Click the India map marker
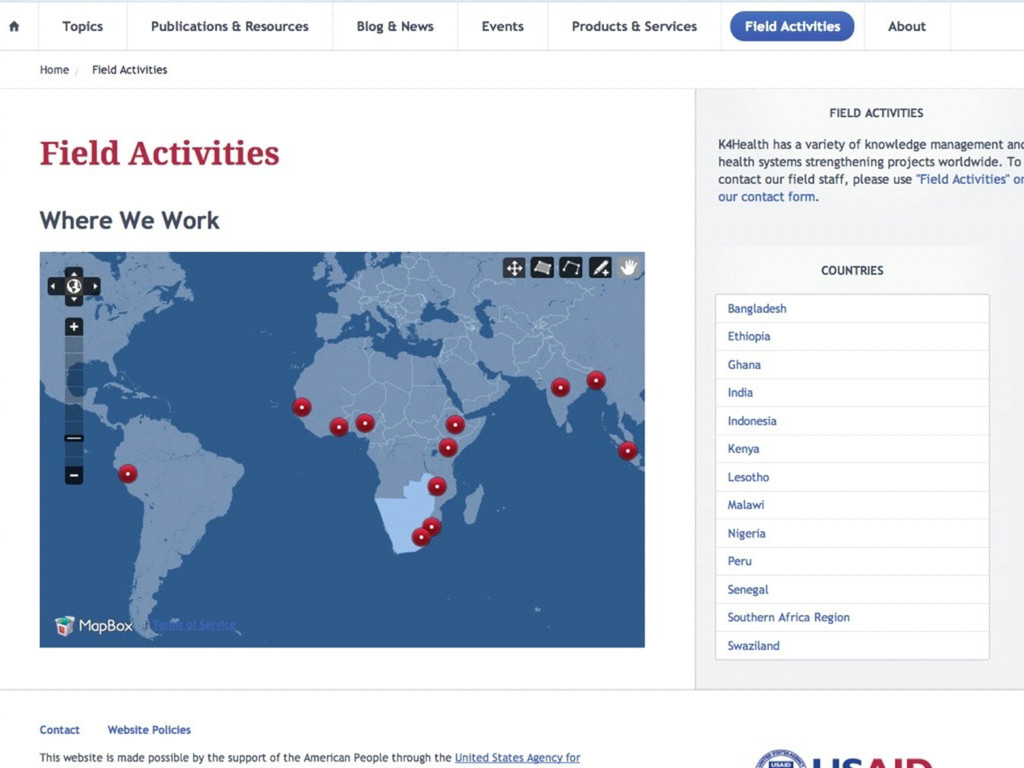1024x768 pixels. (x=560, y=387)
